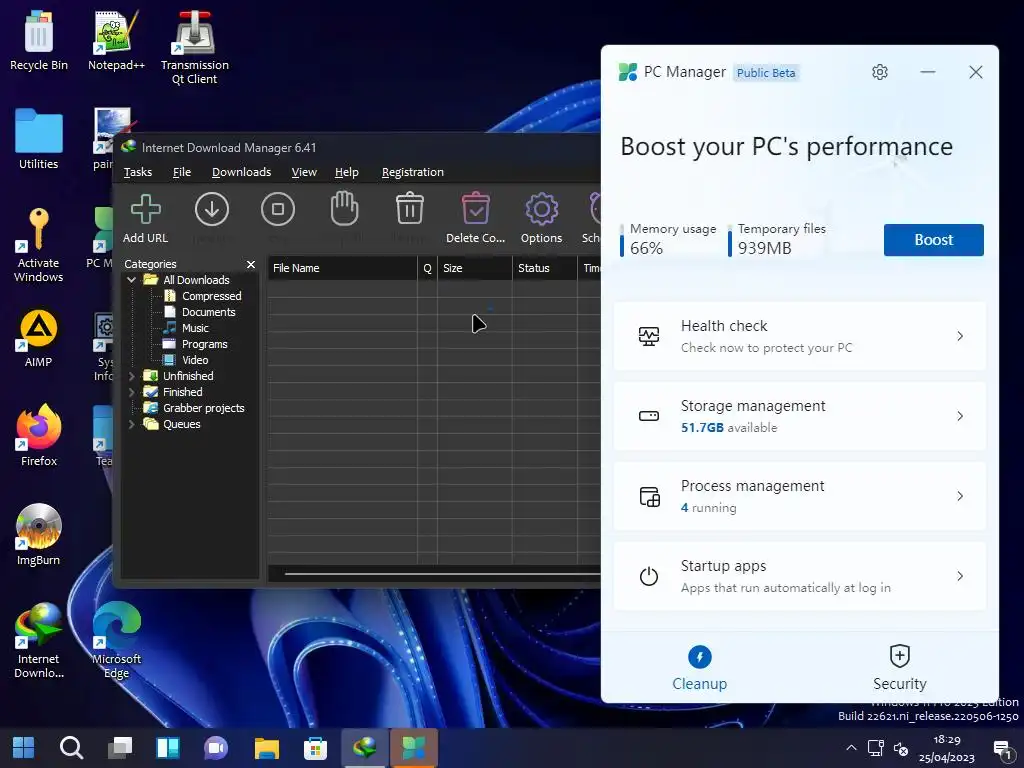Image resolution: width=1024 pixels, height=768 pixels.
Task: Click Memory usage 66% indicator
Action: [669, 239]
